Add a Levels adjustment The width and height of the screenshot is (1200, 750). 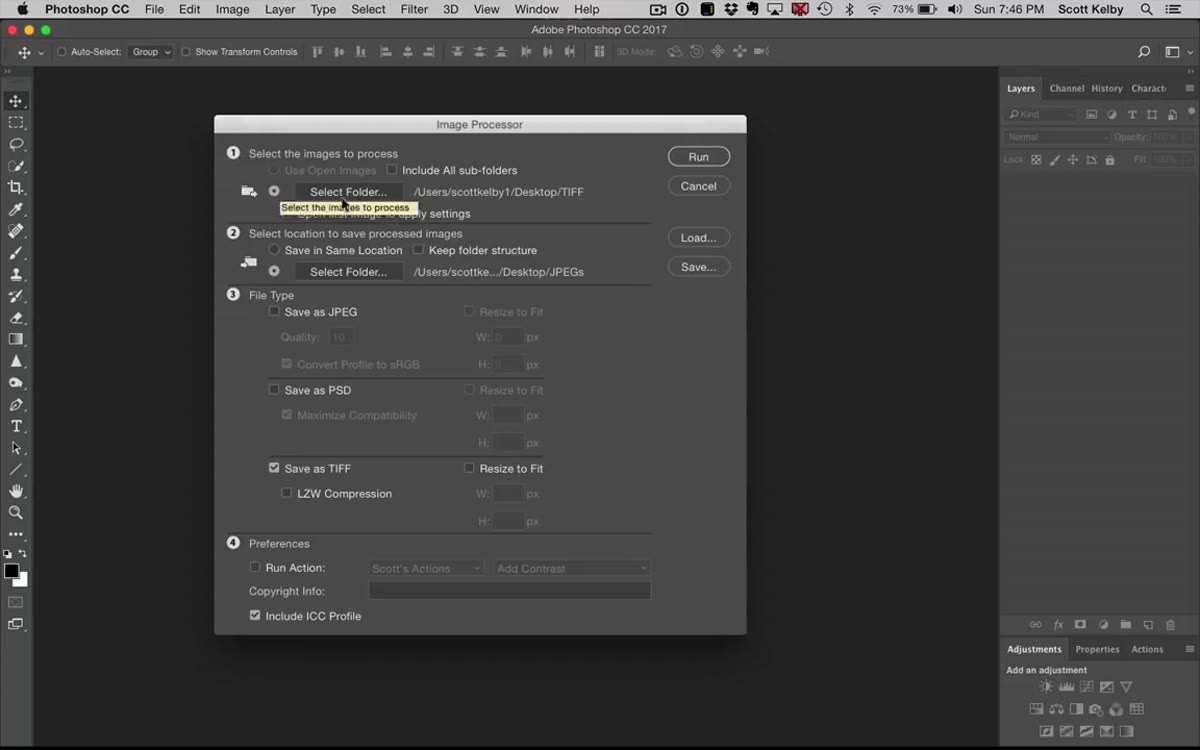coord(1066,687)
